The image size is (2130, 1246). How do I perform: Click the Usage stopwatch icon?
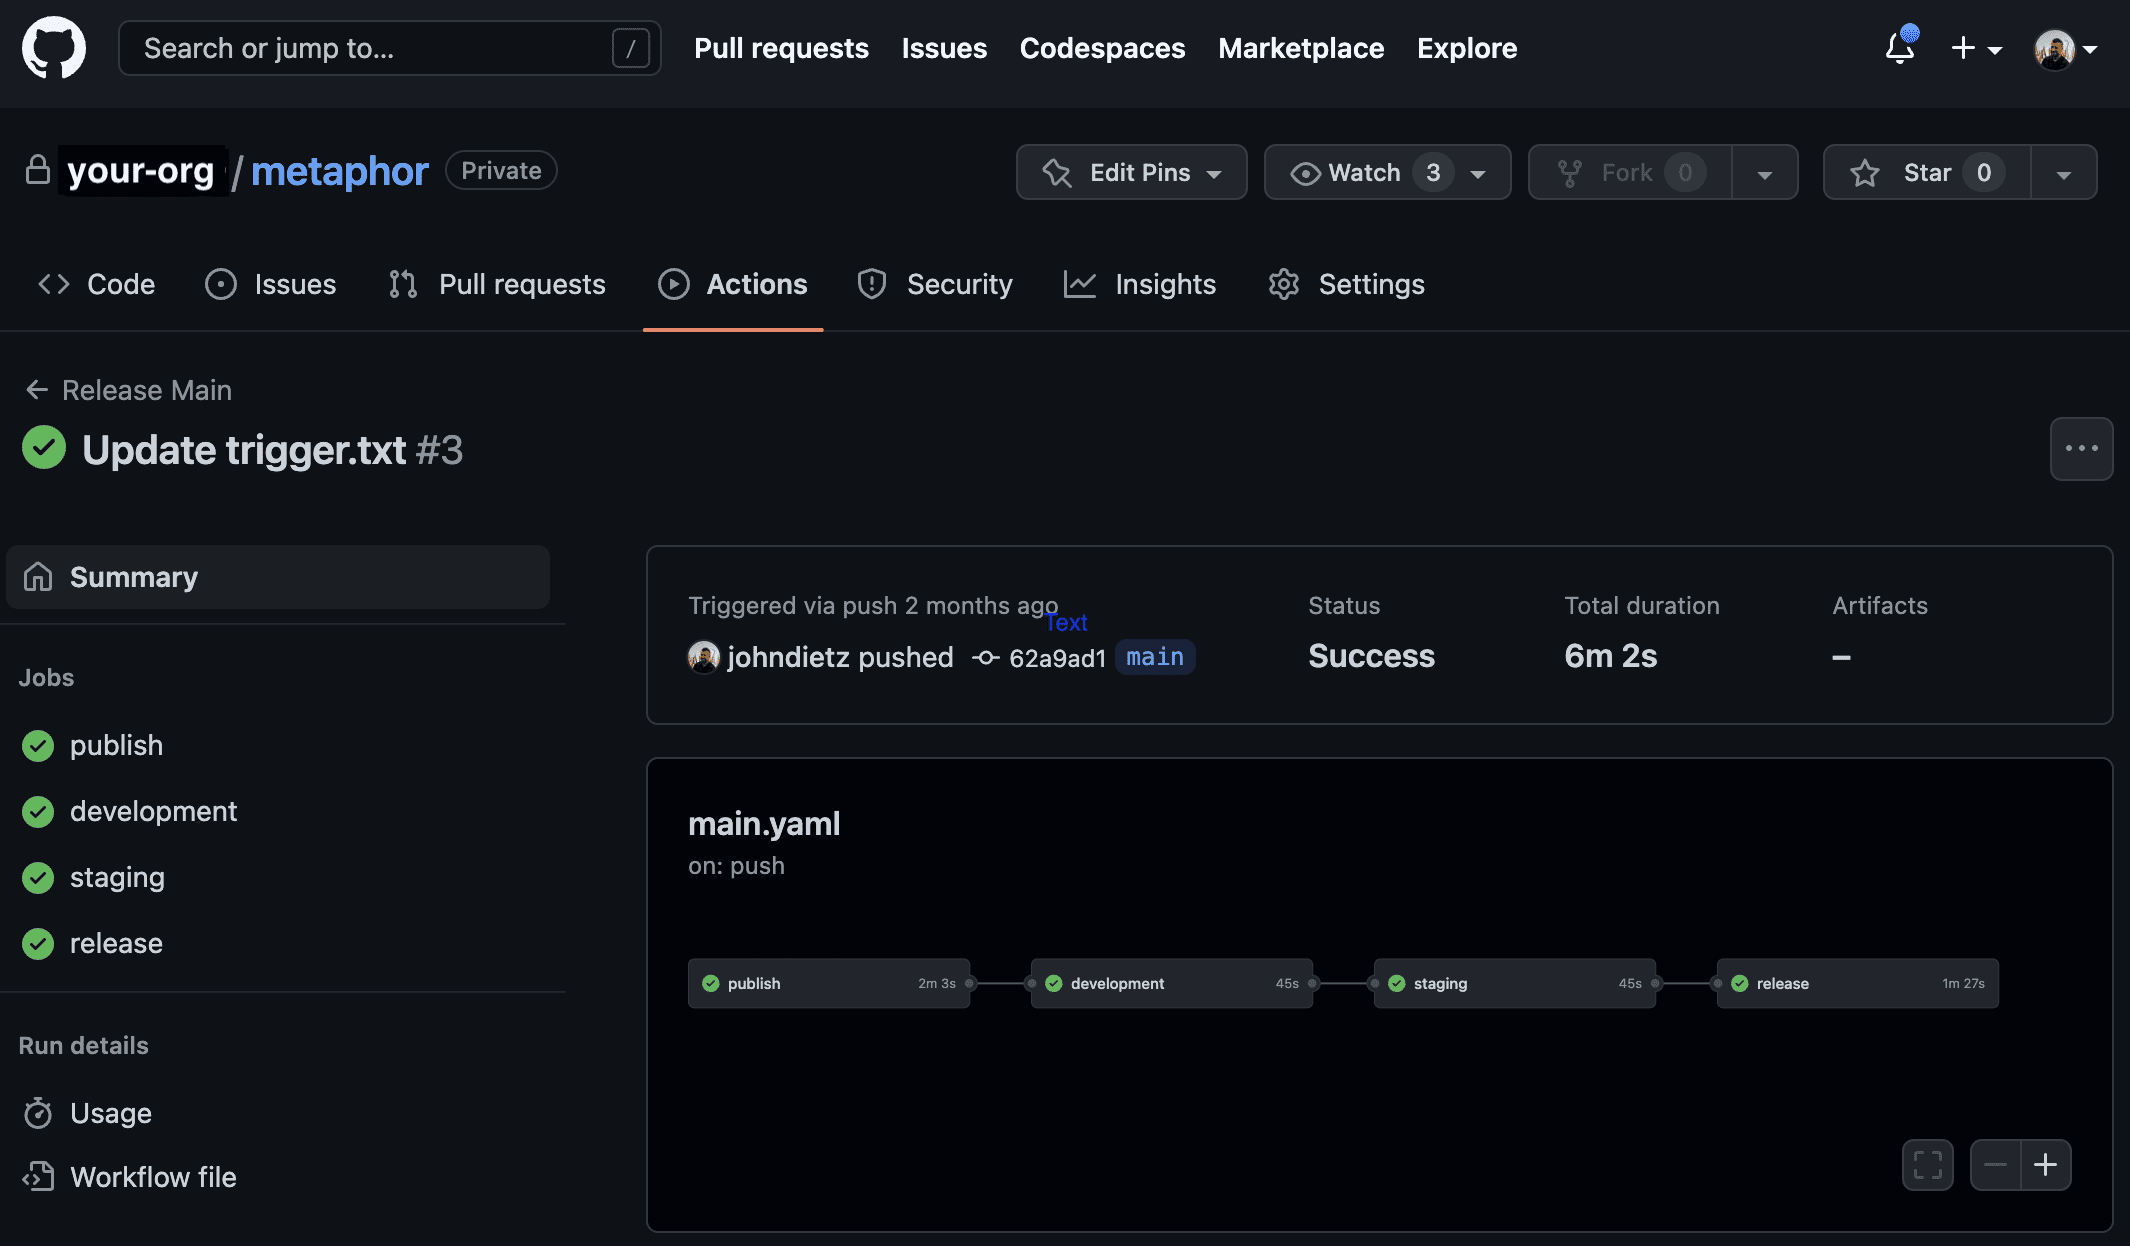point(38,1113)
